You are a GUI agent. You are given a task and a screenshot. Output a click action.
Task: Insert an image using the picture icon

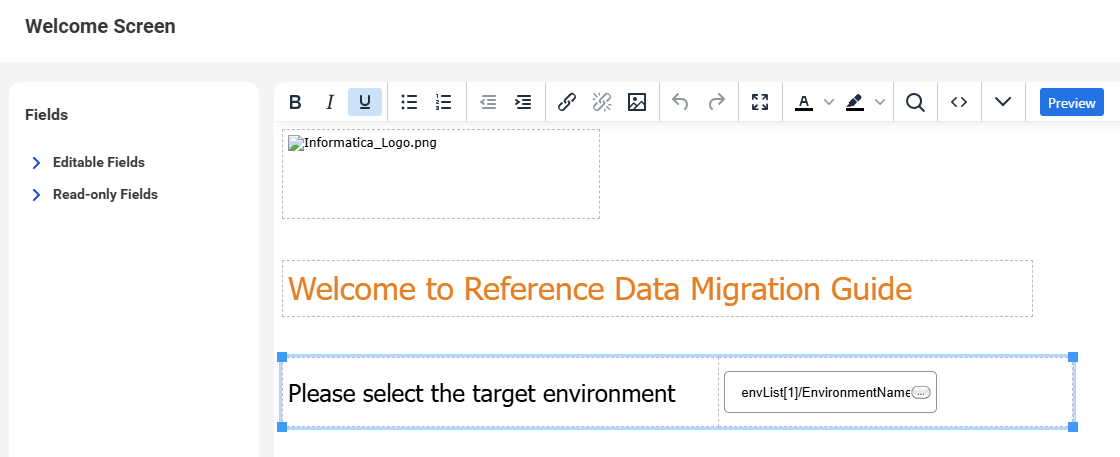(636, 103)
